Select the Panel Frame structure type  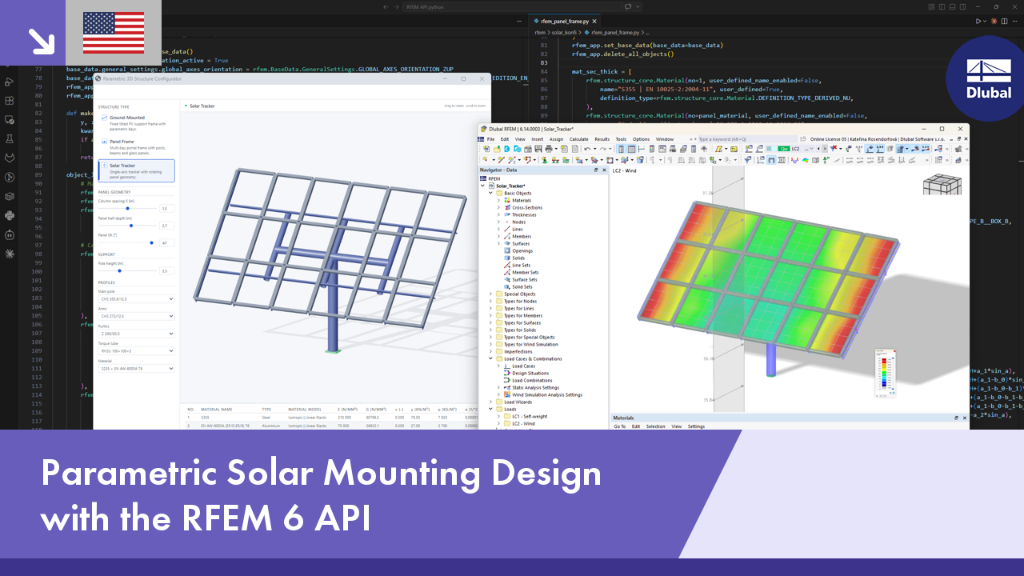136,147
